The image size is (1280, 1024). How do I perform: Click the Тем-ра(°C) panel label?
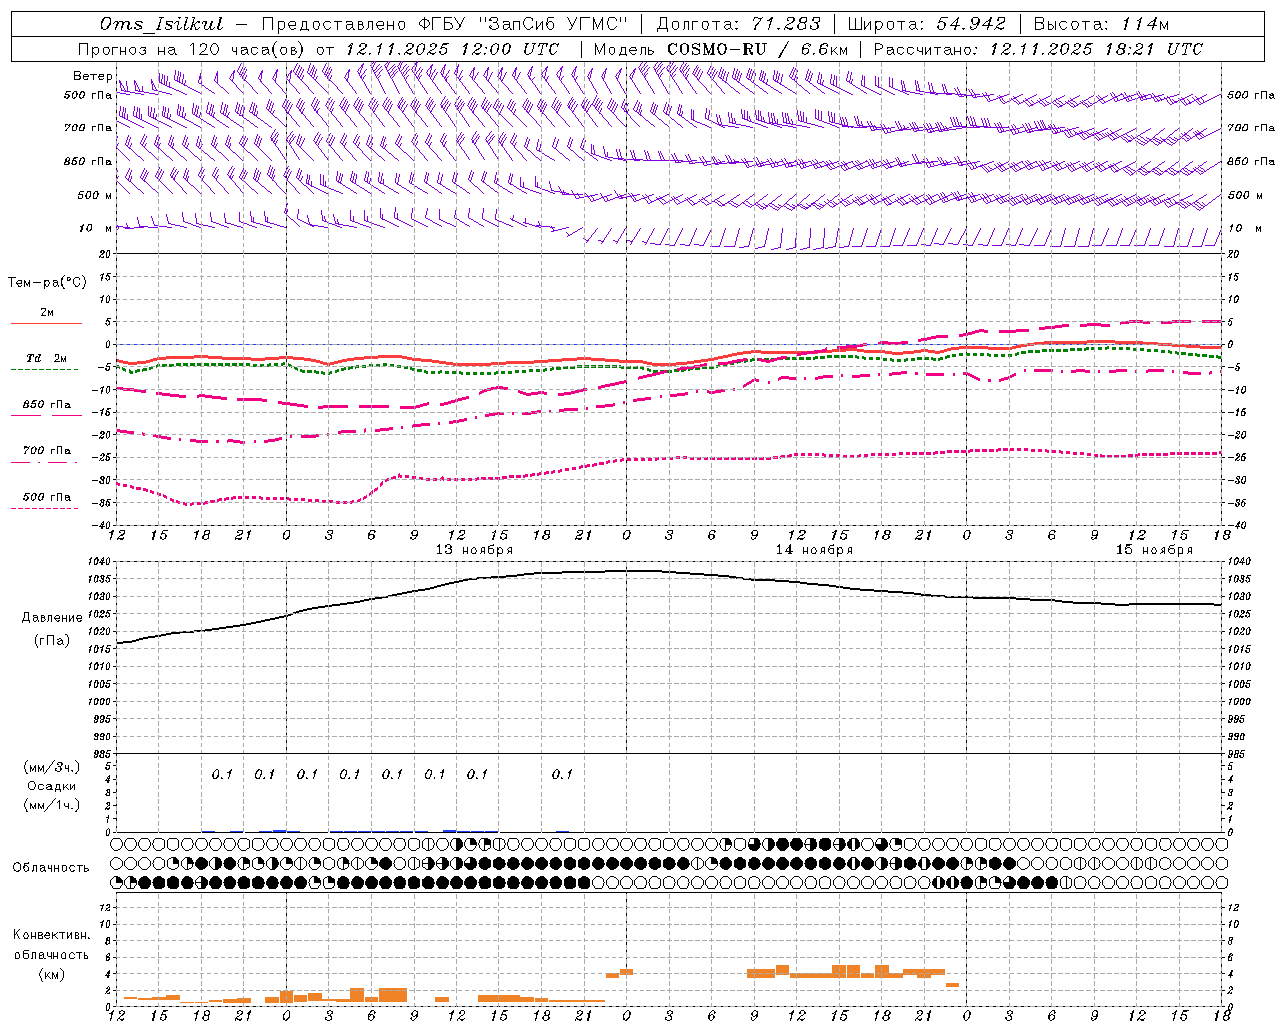(47, 283)
